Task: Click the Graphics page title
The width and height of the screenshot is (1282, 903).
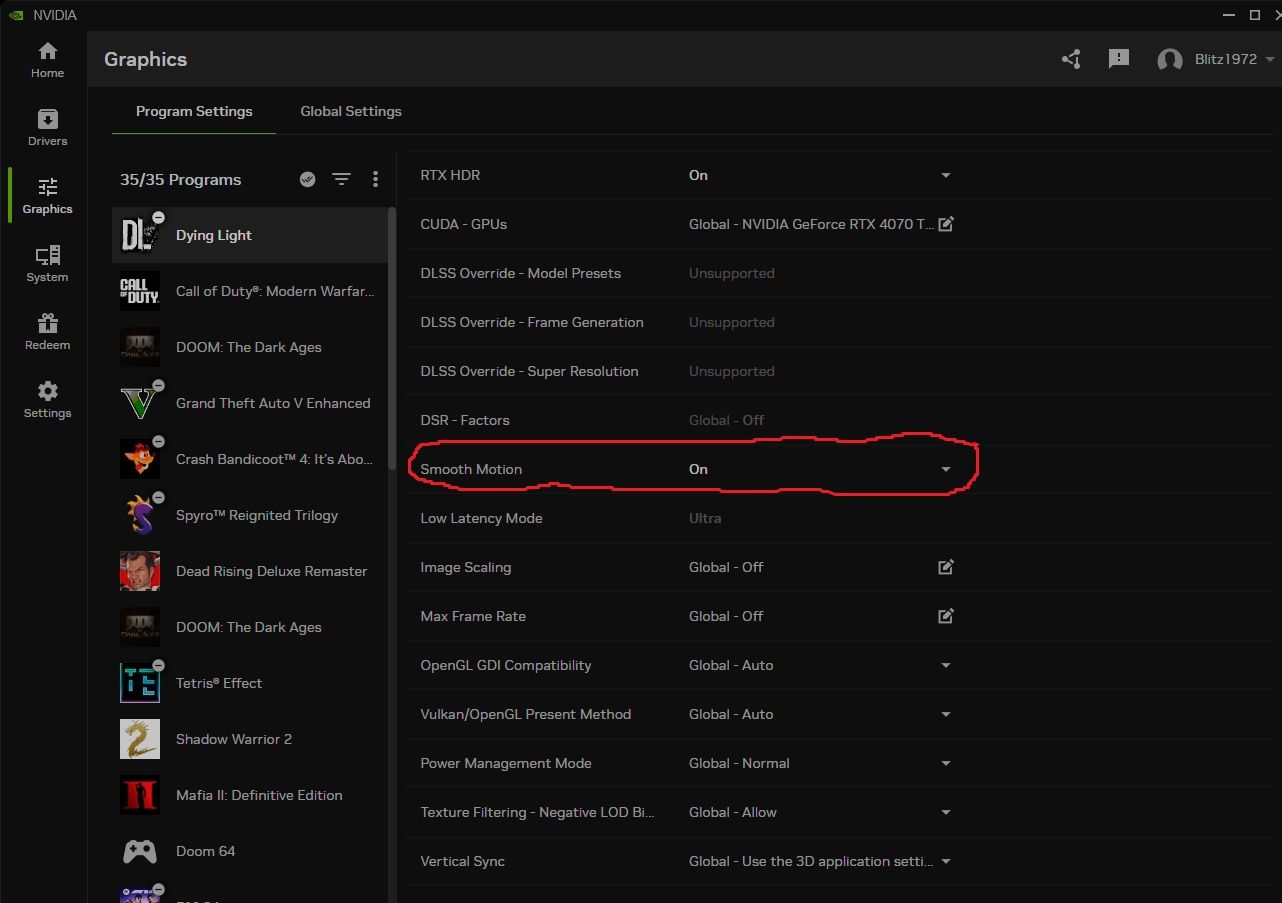Action: point(145,59)
